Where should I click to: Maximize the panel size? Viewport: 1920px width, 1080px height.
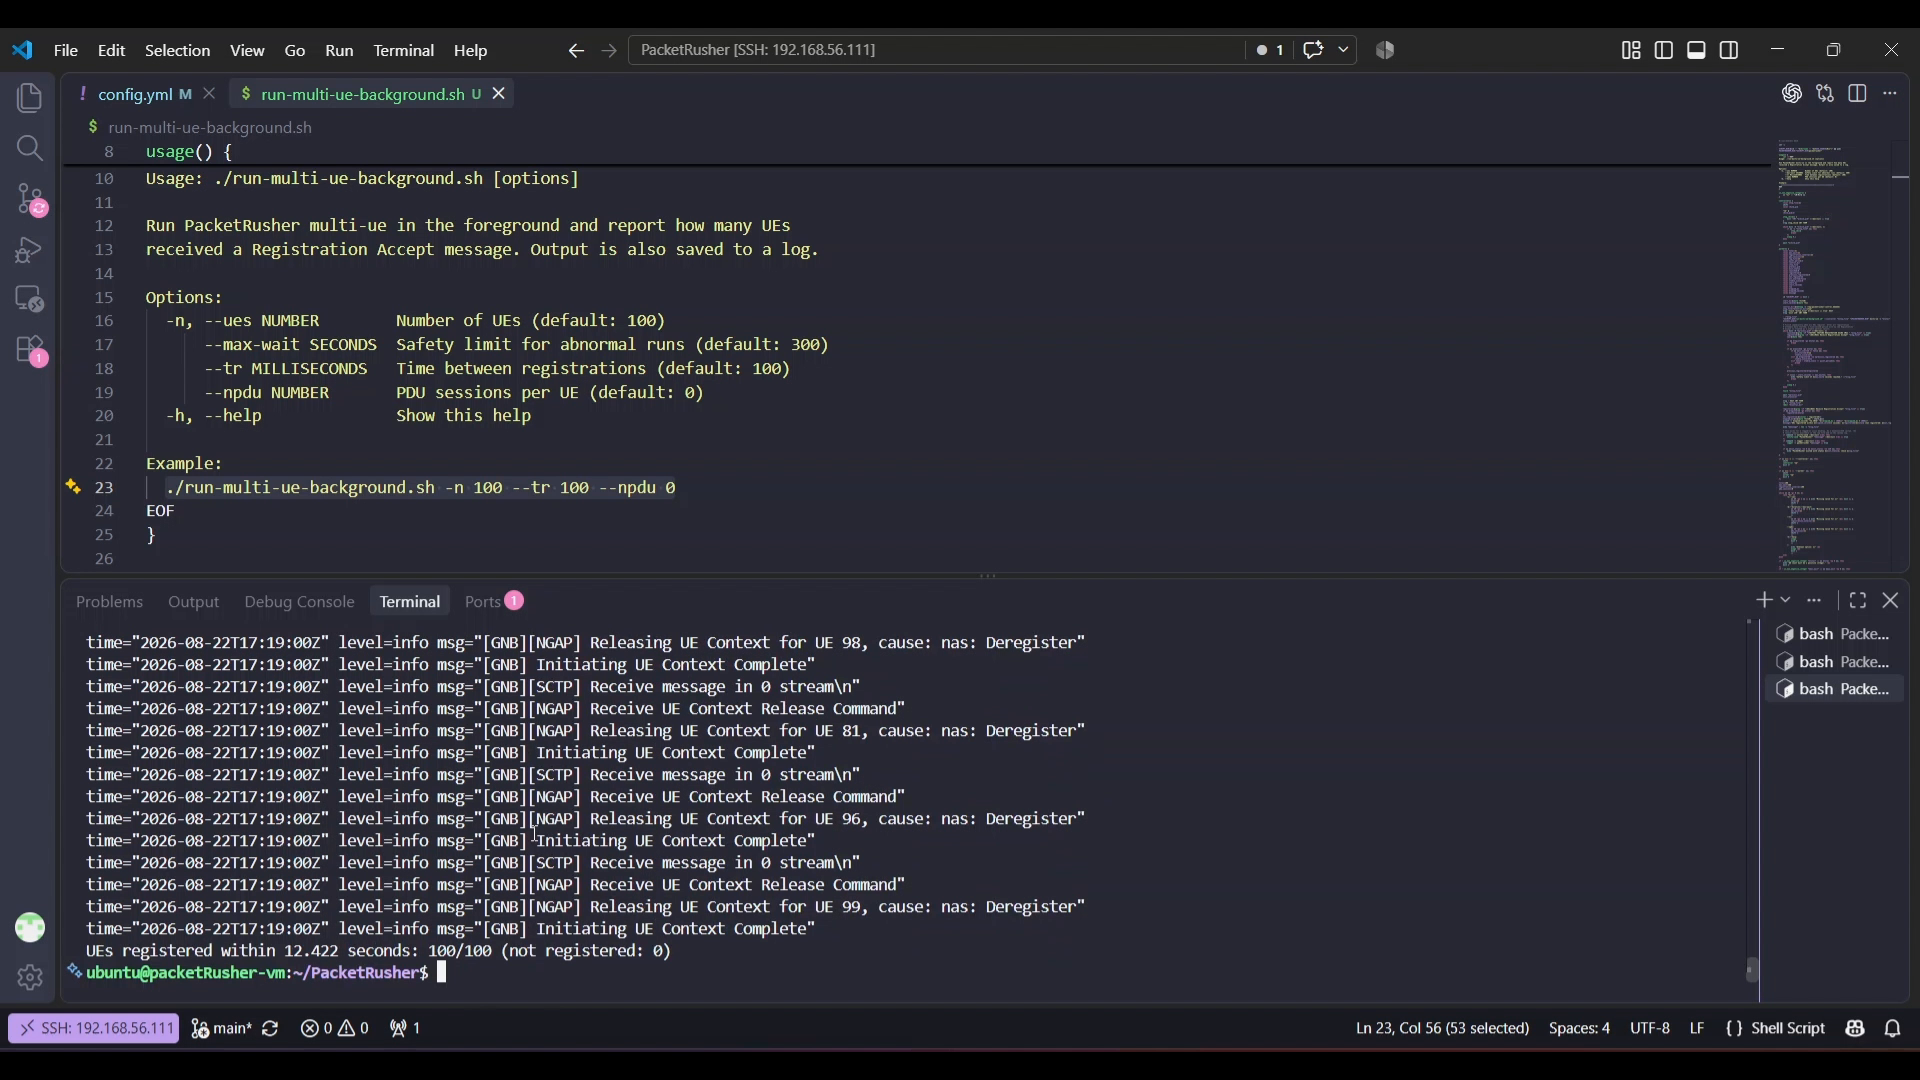click(1858, 600)
